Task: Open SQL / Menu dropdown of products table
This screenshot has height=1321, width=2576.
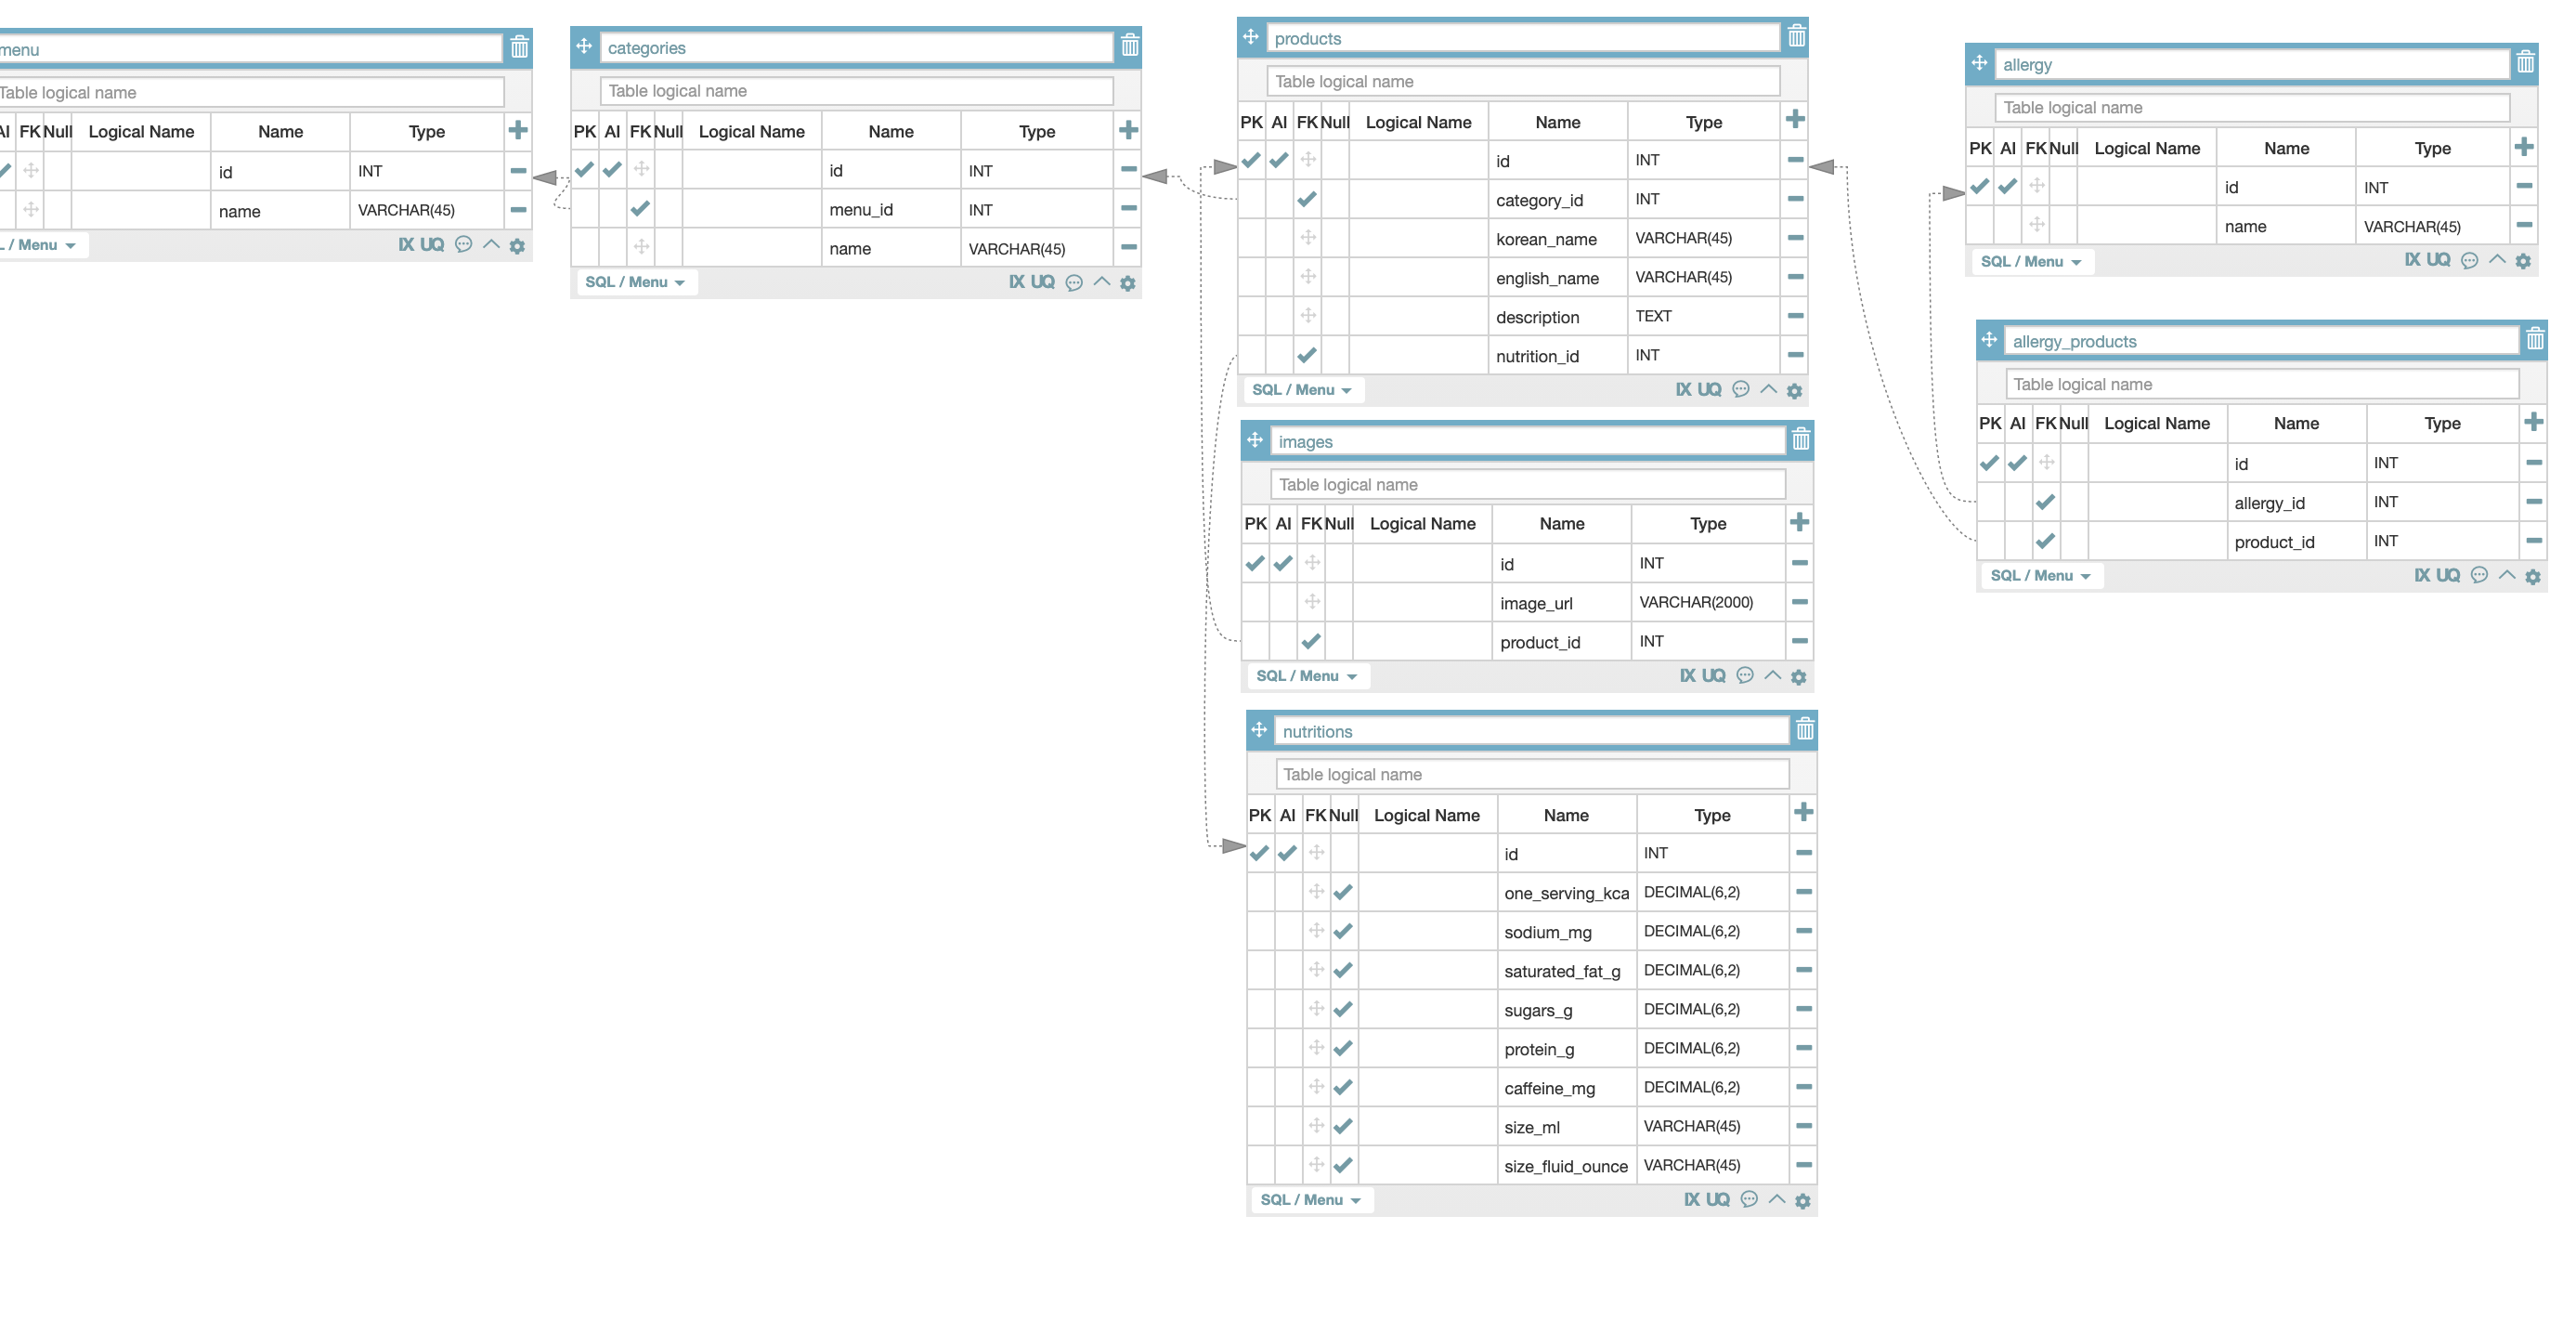Action: click(x=1302, y=390)
